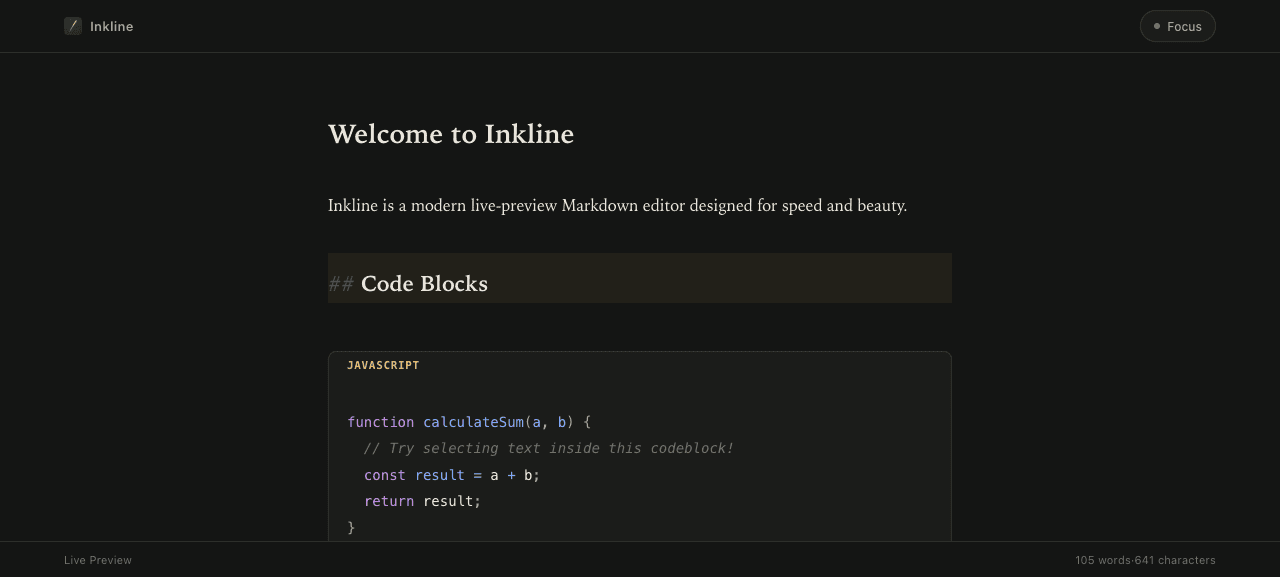The image size is (1280, 577).
Task: Click the Inkline pen logo icon
Action: point(73,26)
